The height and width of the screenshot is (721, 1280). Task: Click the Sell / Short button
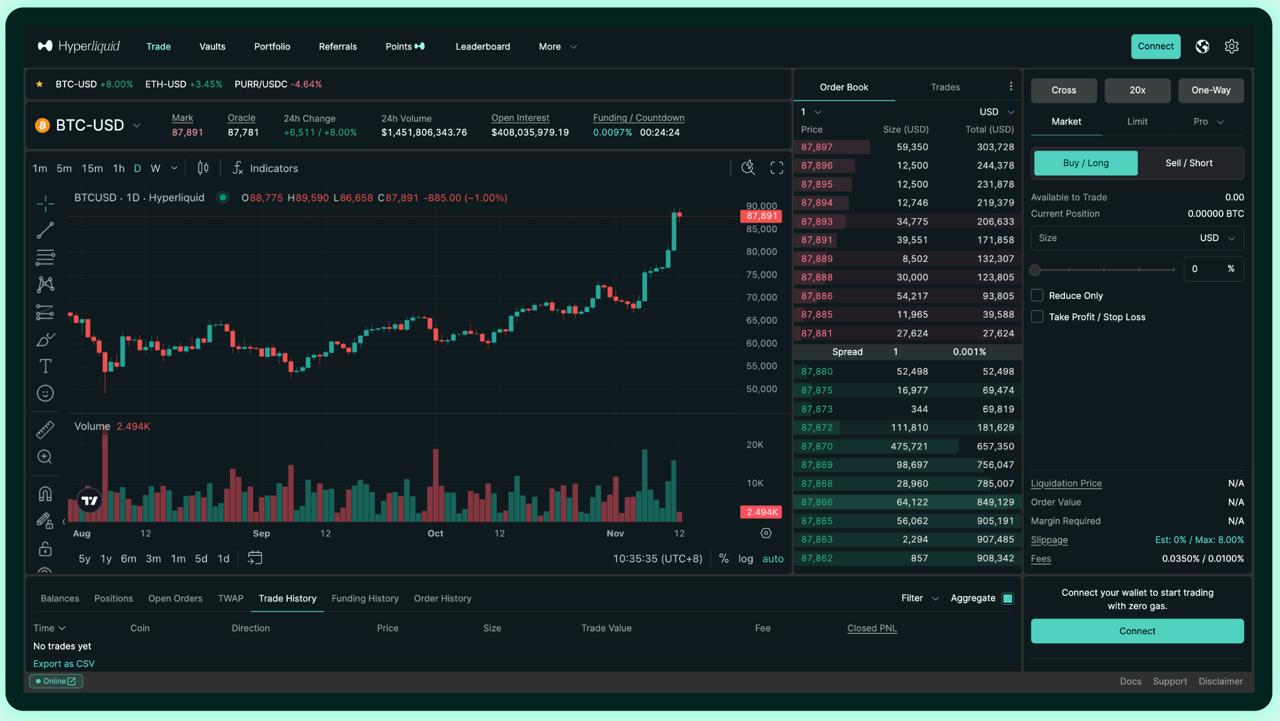1189,163
